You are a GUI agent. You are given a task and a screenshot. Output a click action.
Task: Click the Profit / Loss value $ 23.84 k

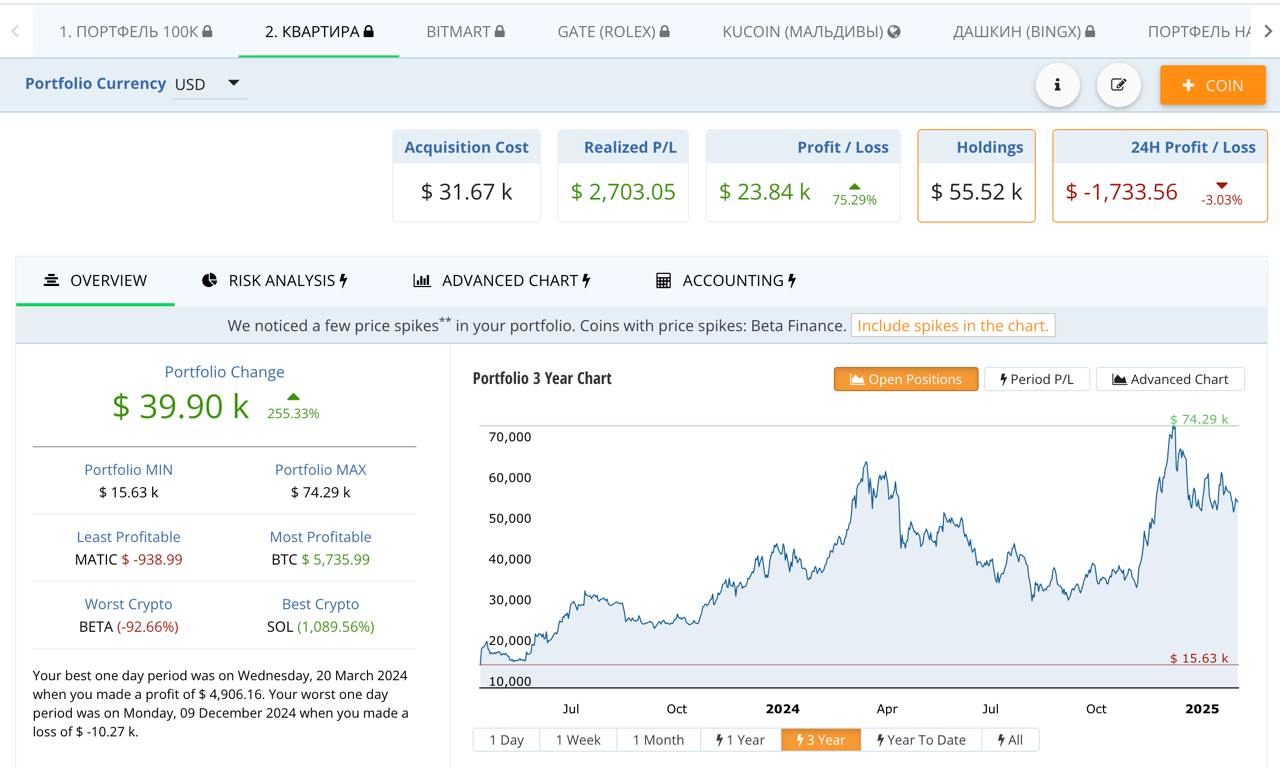765,192
